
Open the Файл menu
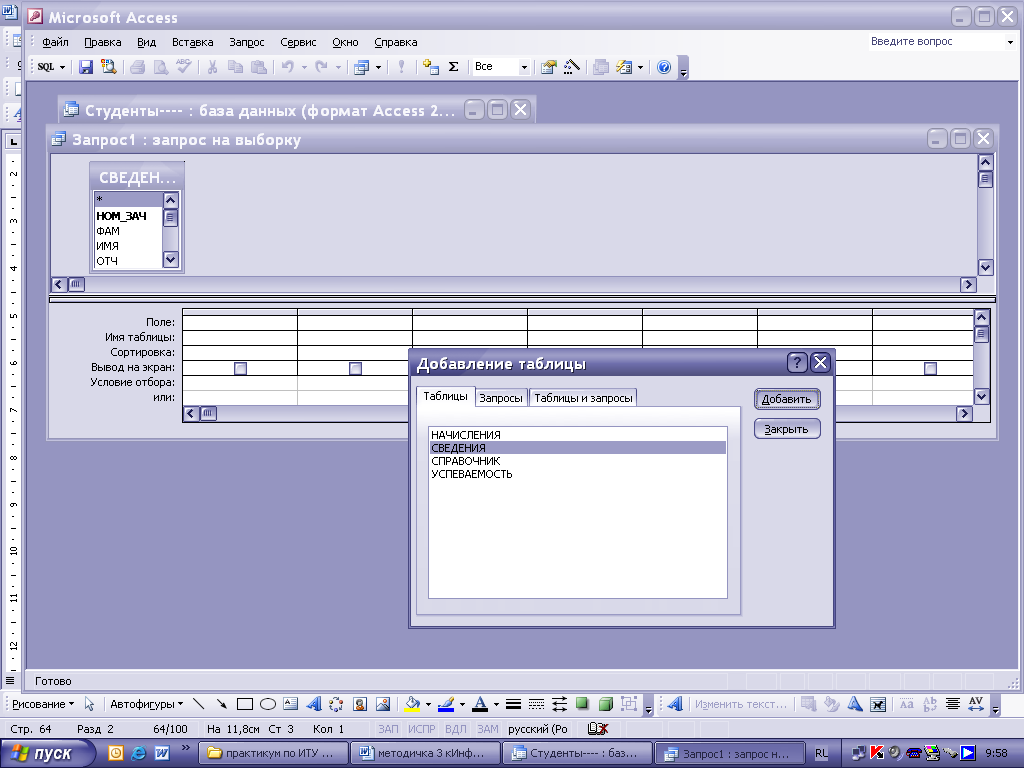[x=56, y=42]
